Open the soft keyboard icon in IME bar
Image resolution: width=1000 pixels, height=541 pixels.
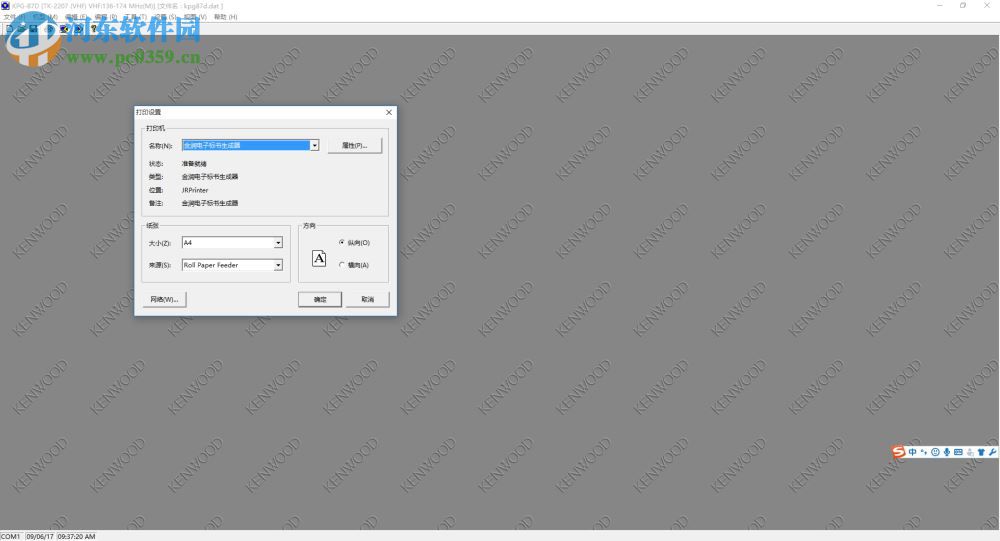pyautogui.click(x=959, y=452)
